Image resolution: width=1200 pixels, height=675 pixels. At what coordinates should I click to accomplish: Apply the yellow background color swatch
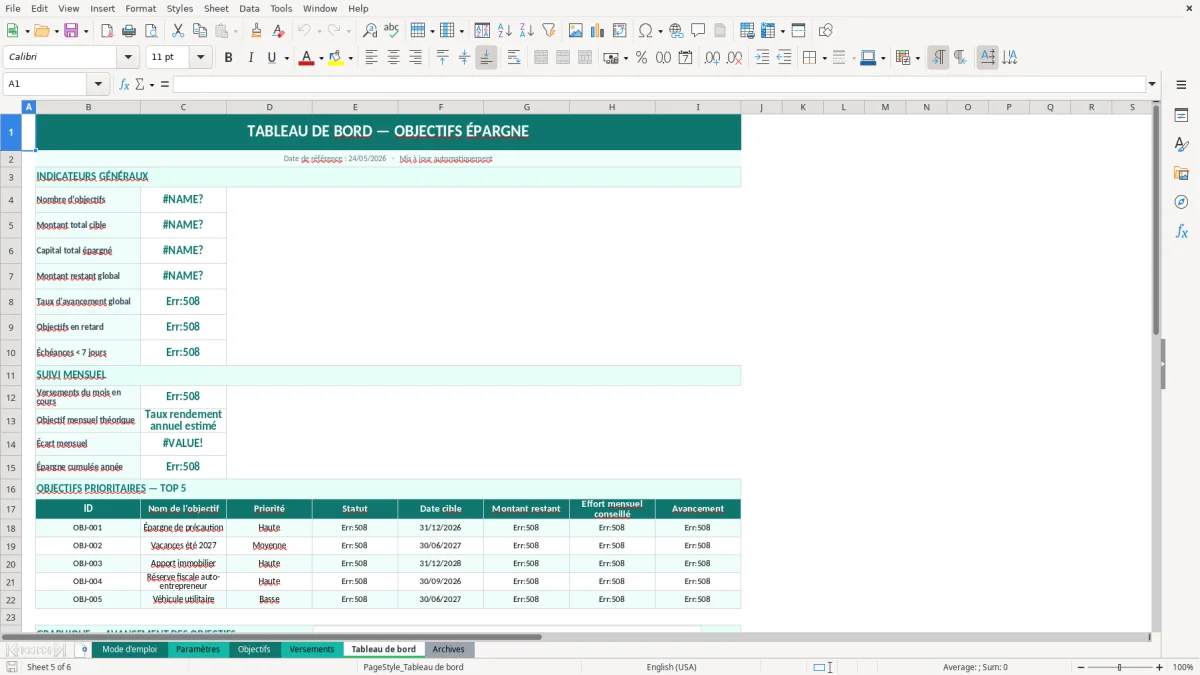(x=336, y=58)
